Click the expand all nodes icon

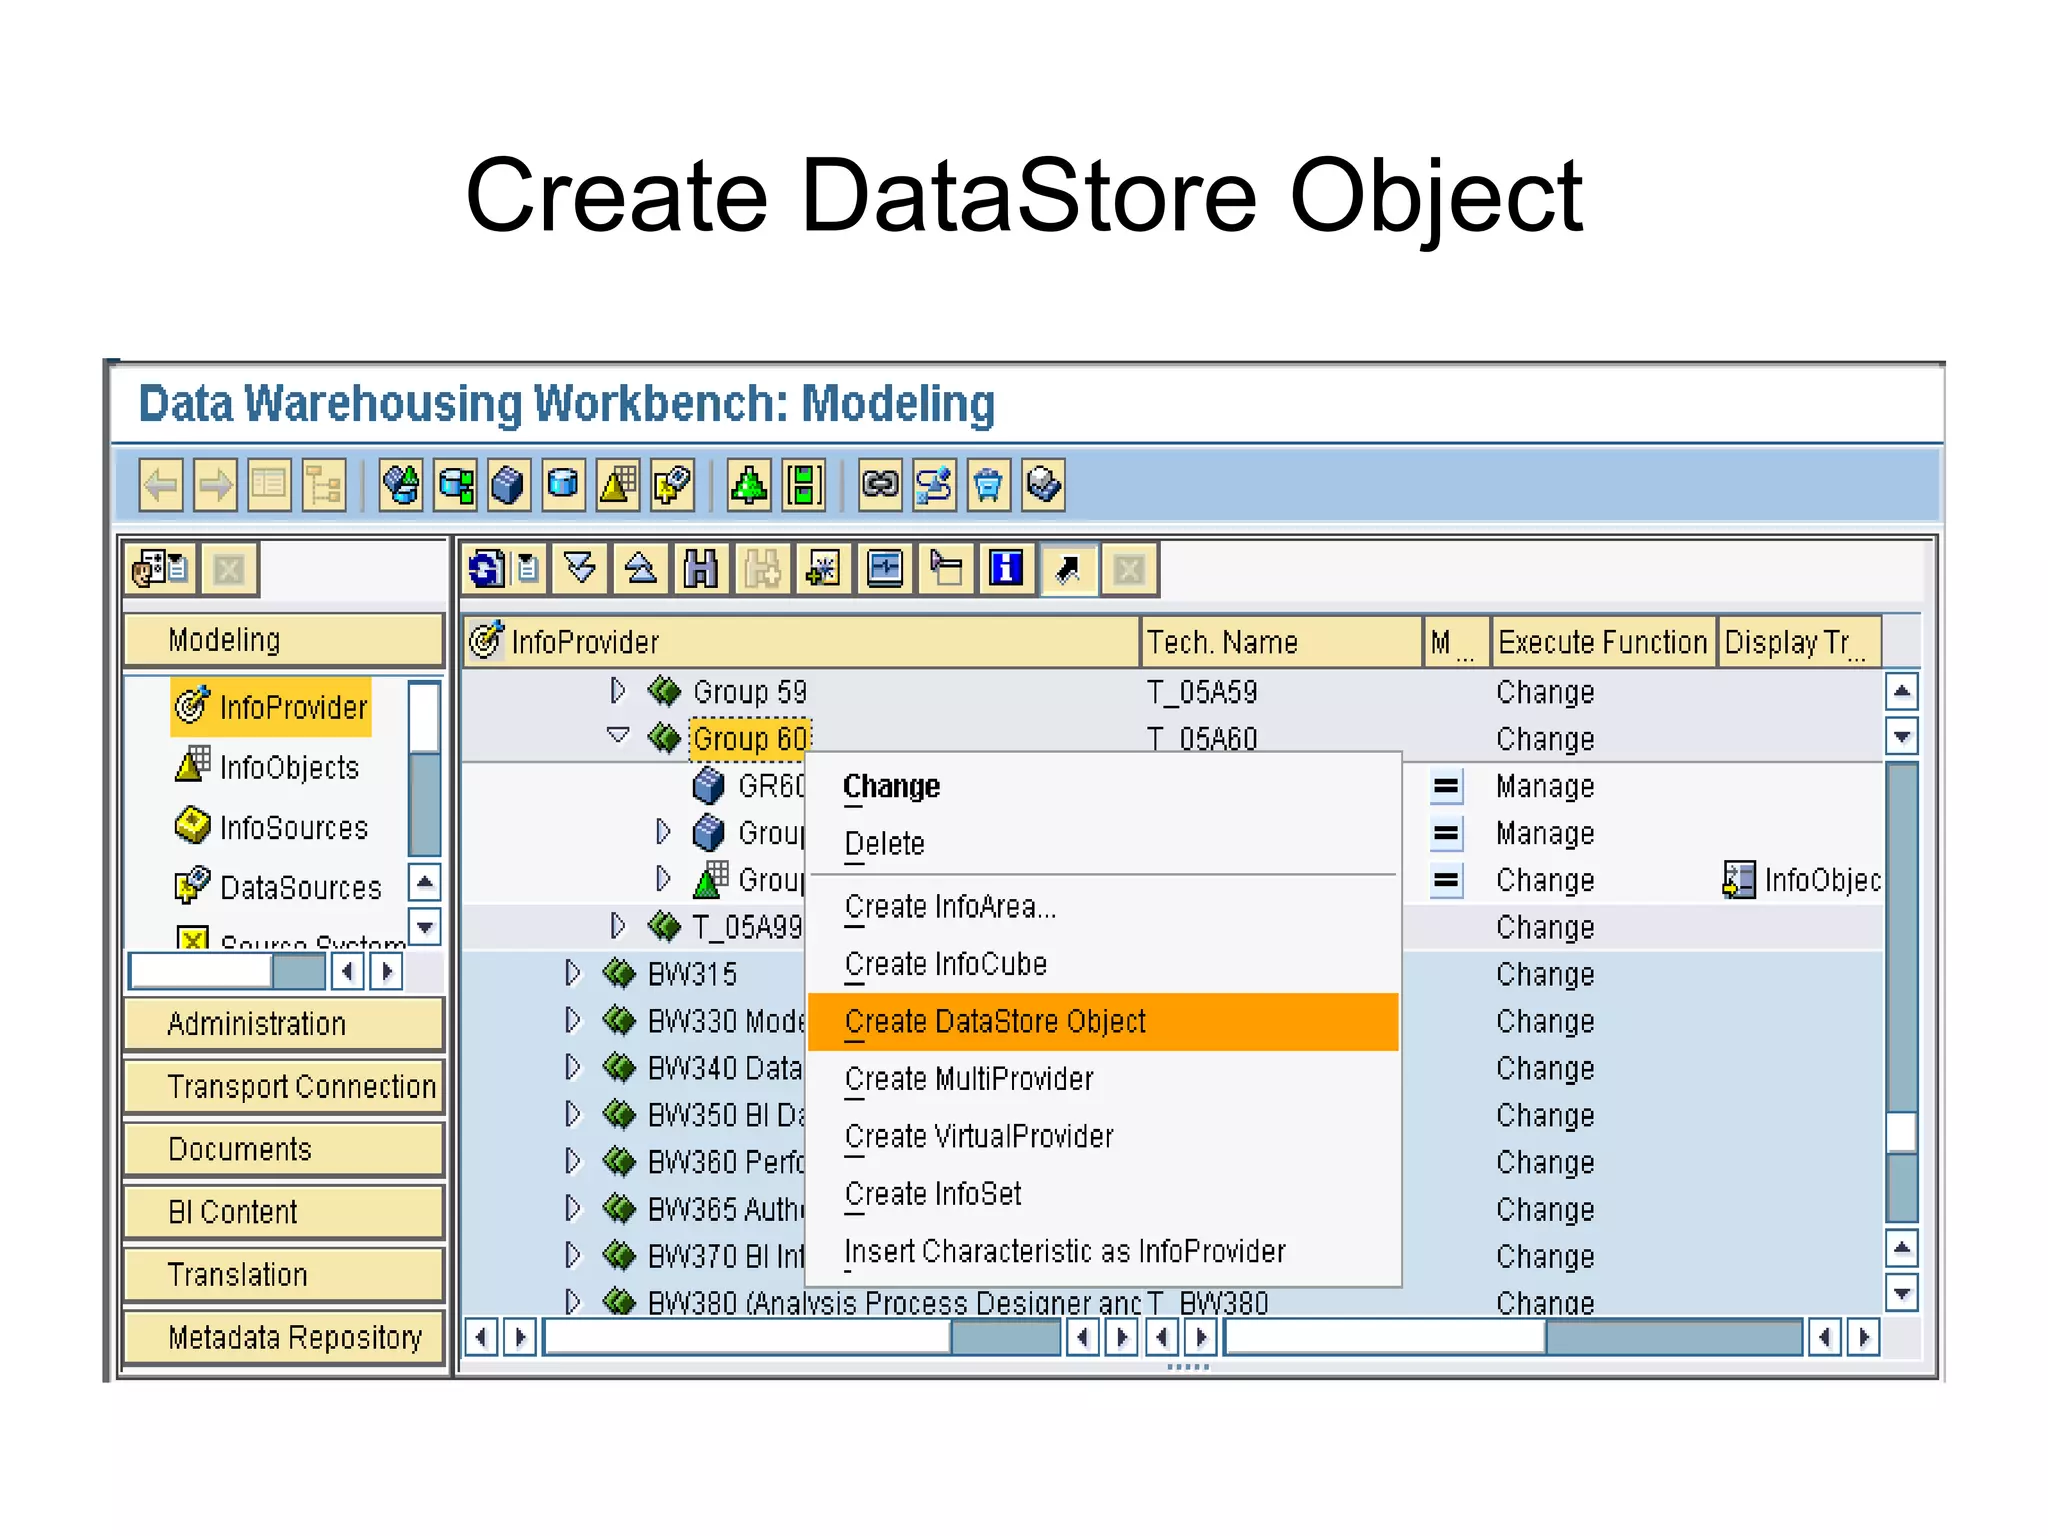580,570
